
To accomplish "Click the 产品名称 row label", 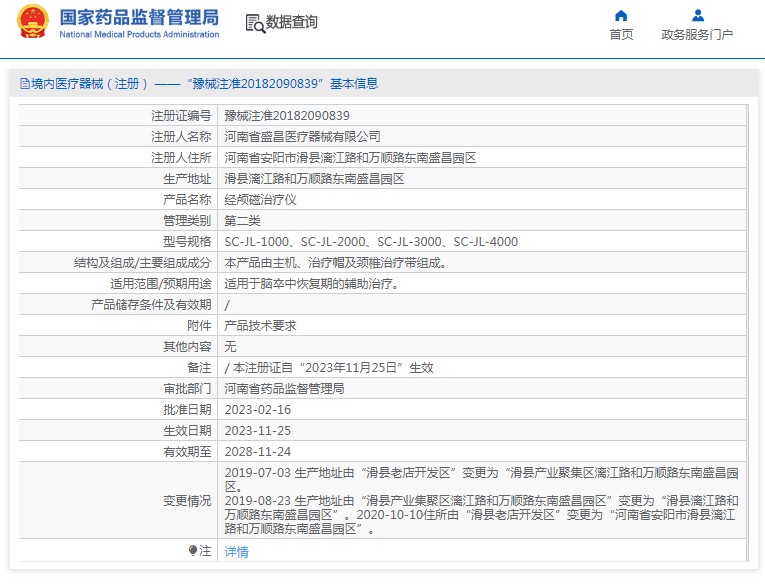I will [x=187, y=200].
